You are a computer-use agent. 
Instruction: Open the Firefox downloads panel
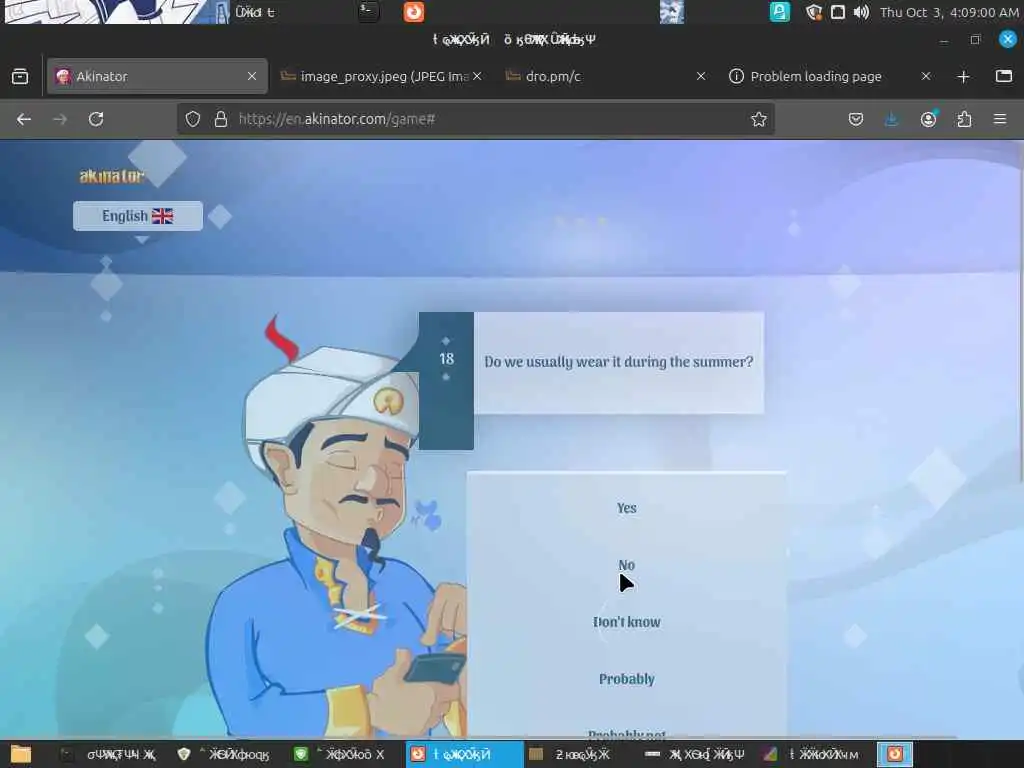coord(891,119)
